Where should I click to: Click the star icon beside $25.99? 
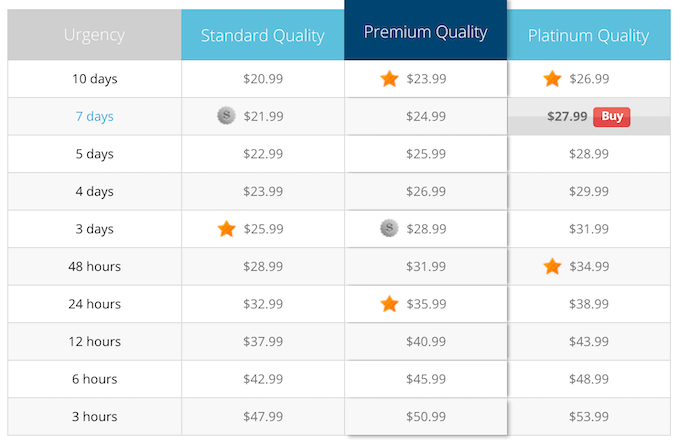pos(226,229)
